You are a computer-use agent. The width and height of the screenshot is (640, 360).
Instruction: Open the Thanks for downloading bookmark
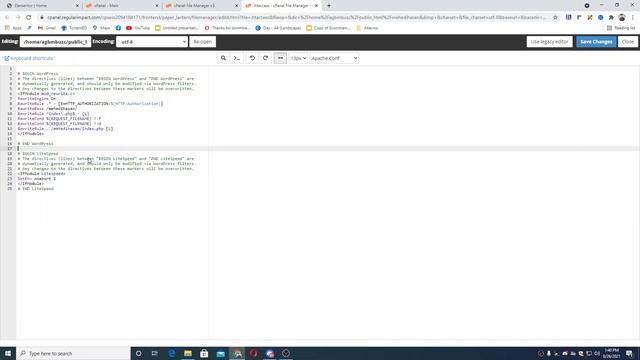(x=227, y=28)
